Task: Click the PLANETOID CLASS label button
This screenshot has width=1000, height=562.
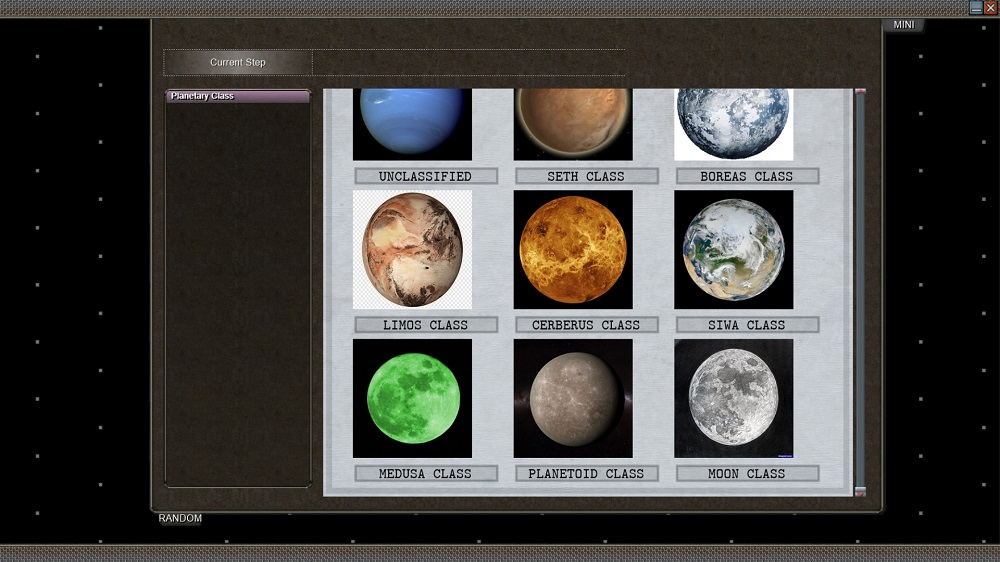Action: point(587,473)
